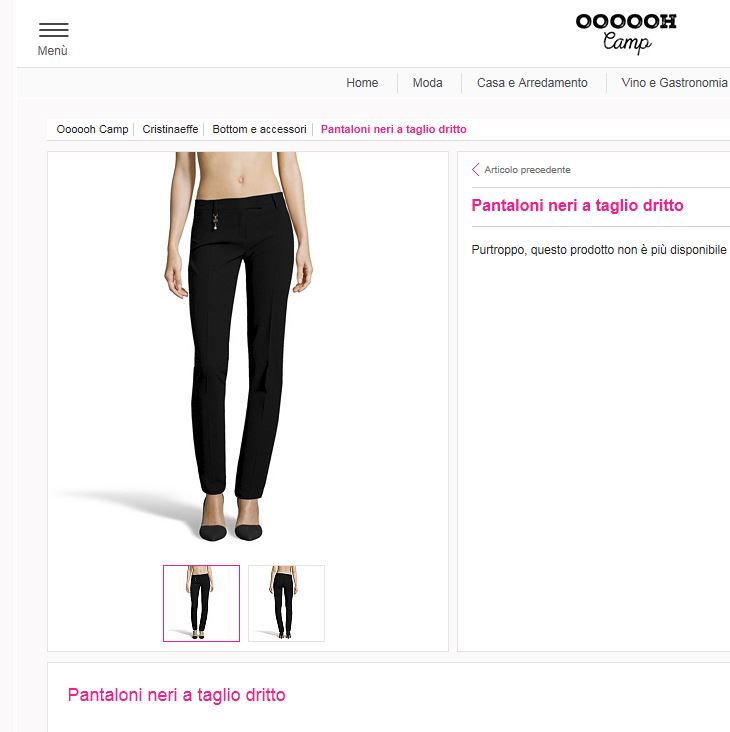Image resolution: width=730 pixels, height=732 pixels.
Task: Click the pink Pantaloni neri breadcrumb
Action: (x=393, y=129)
